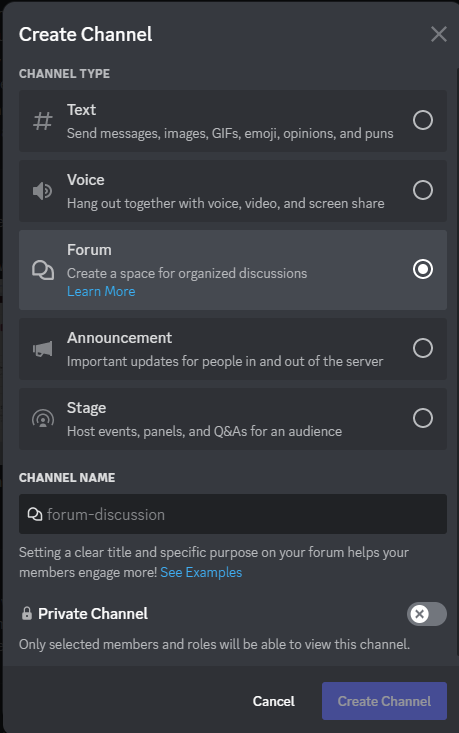
Task: Click the forum icon inside channel name field
Action: tap(35, 514)
